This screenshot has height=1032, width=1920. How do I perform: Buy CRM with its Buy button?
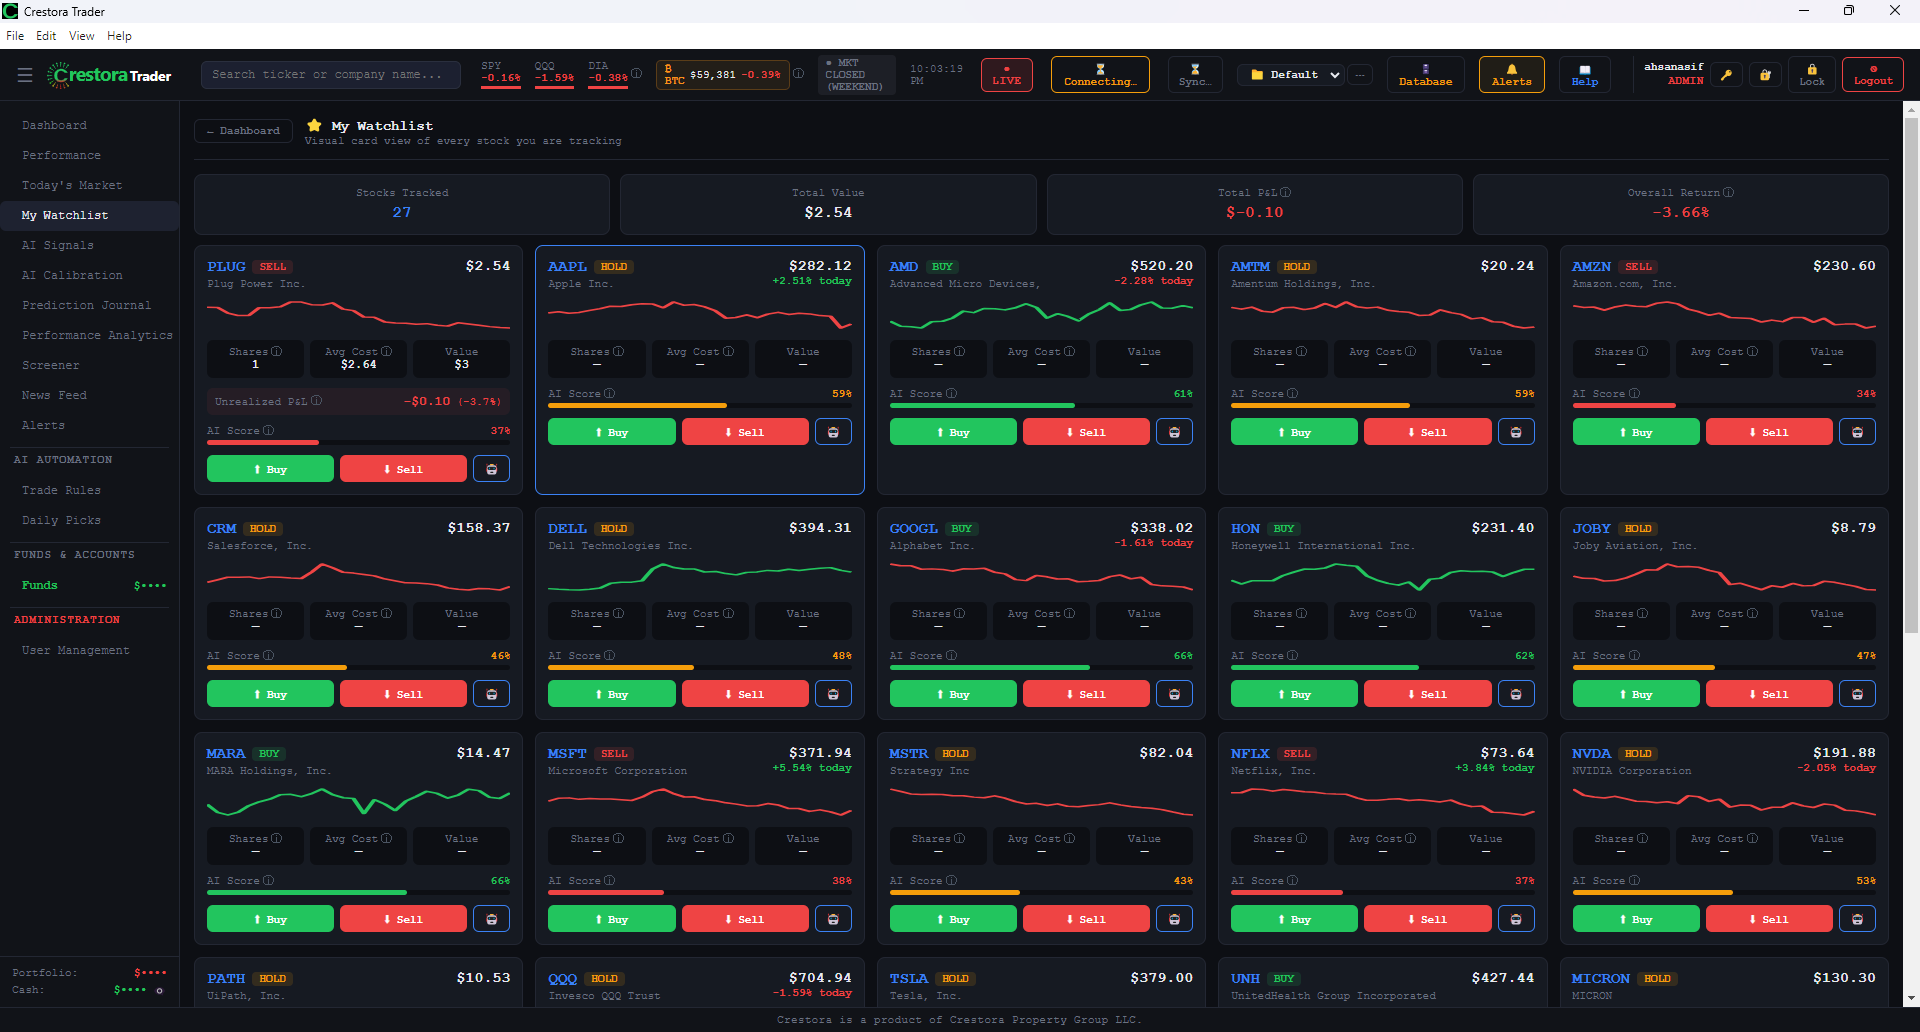click(270, 694)
